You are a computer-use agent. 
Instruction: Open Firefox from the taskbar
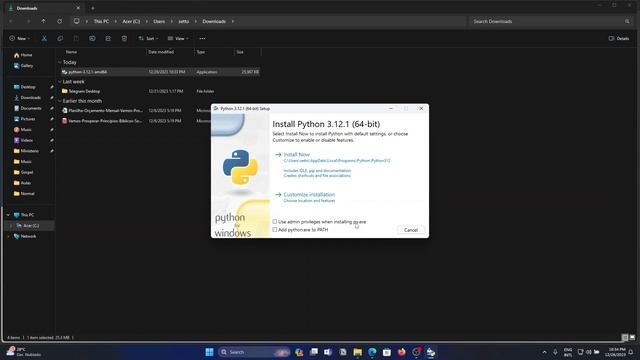click(x=402, y=352)
